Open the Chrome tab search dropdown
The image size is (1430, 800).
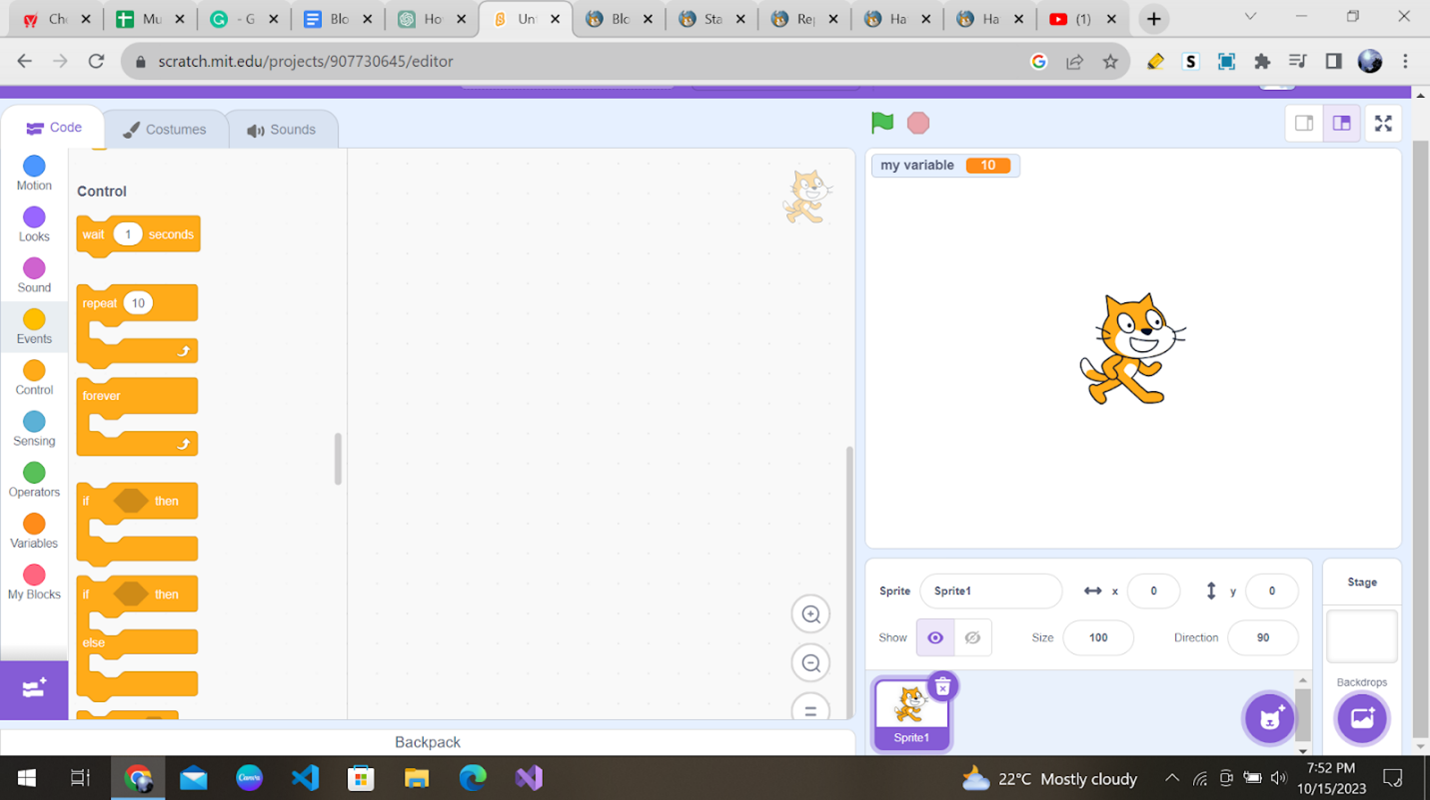[x=1250, y=17]
